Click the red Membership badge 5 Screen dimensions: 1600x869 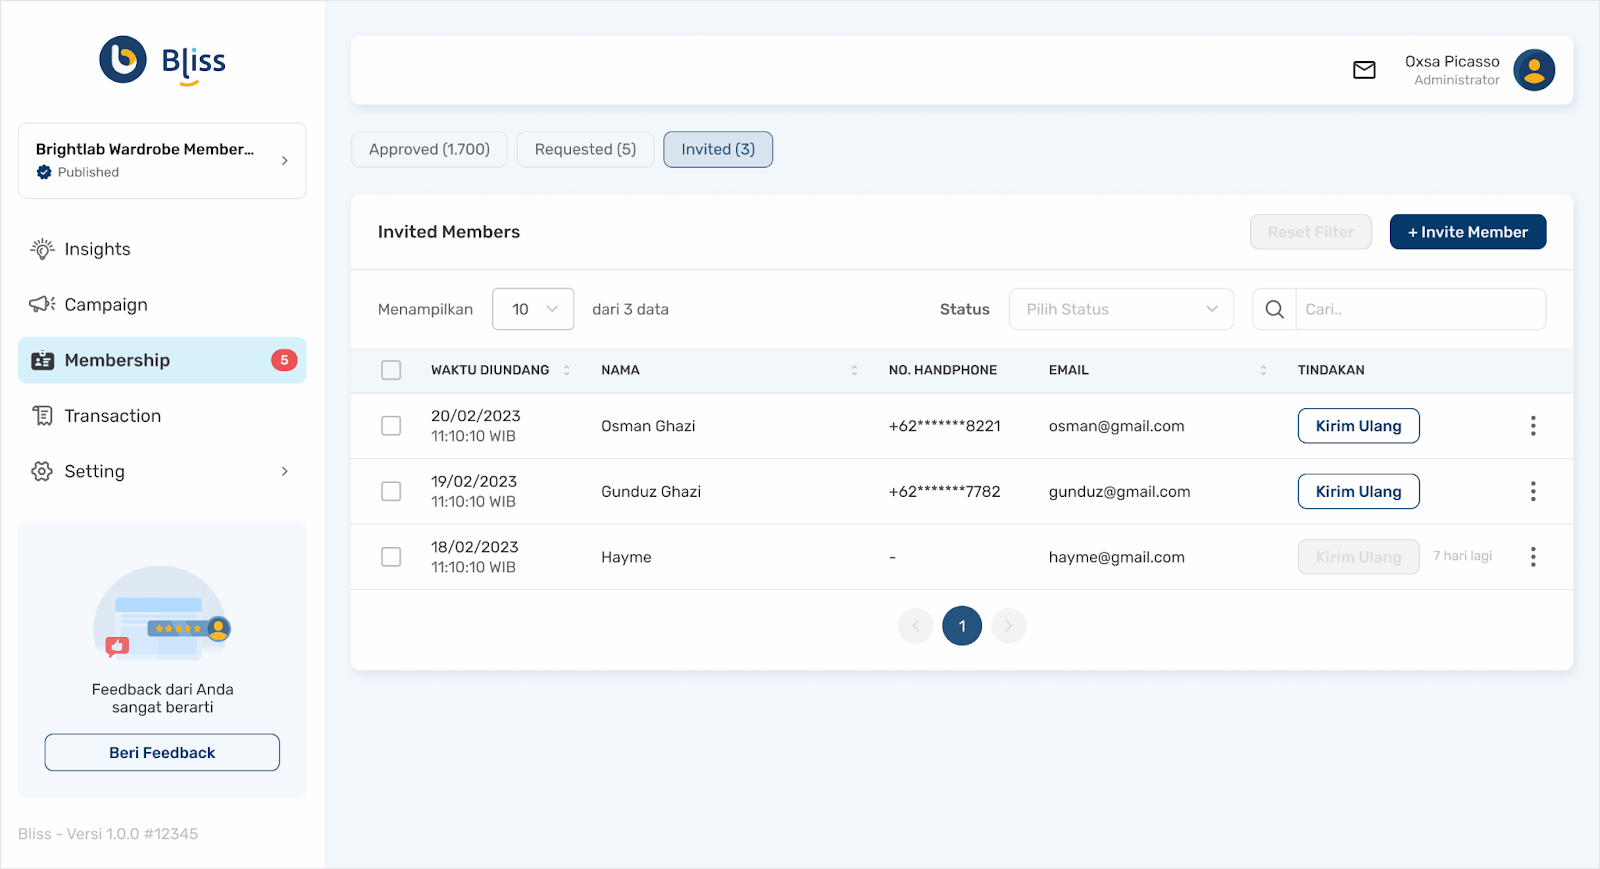point(284,360)
